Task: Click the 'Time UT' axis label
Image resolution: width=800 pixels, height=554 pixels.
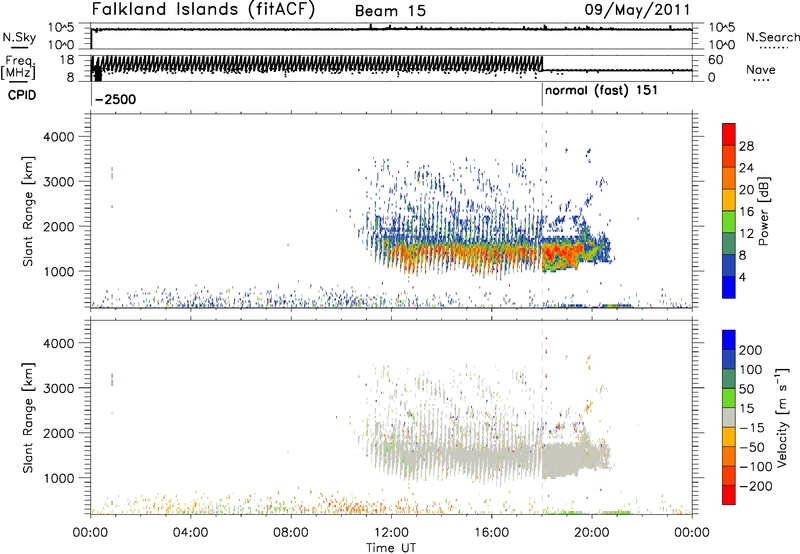Action: 391,547
